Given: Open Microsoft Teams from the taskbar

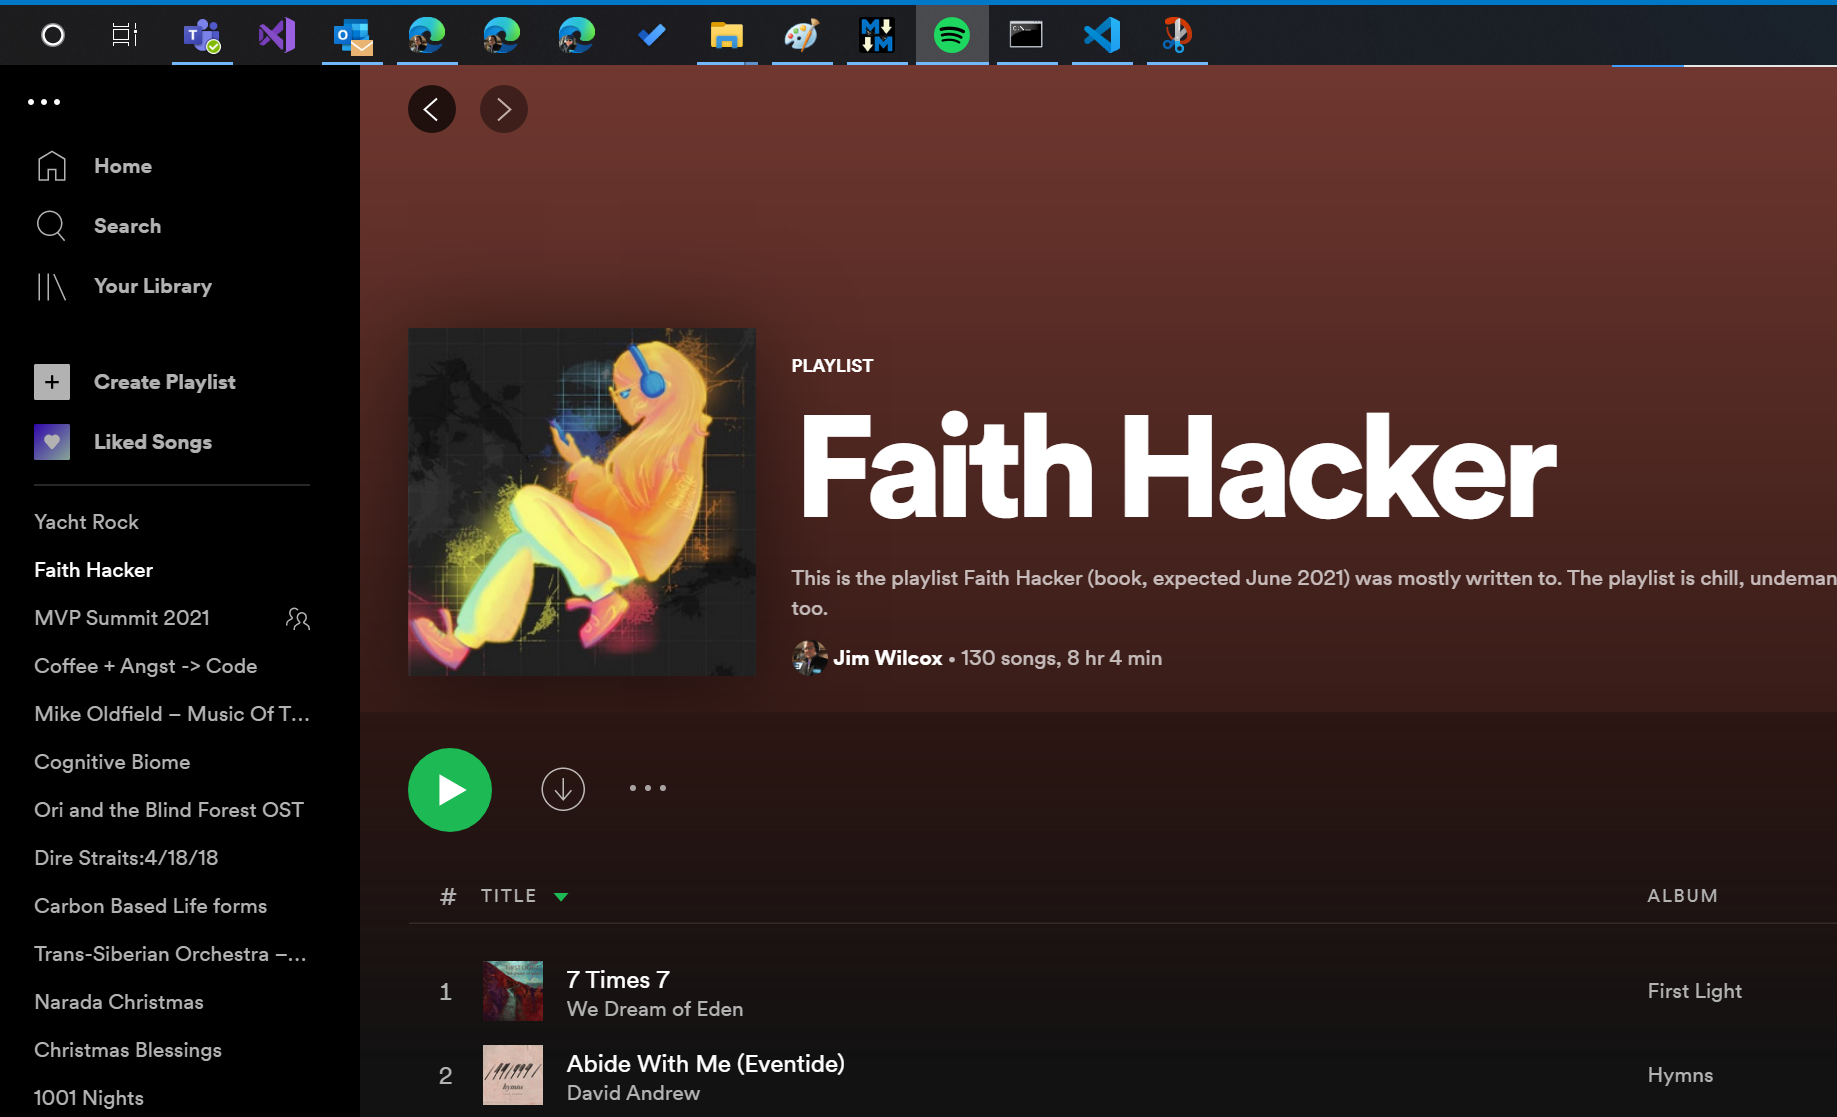Looking at the screenshot, I should [202, 36].
